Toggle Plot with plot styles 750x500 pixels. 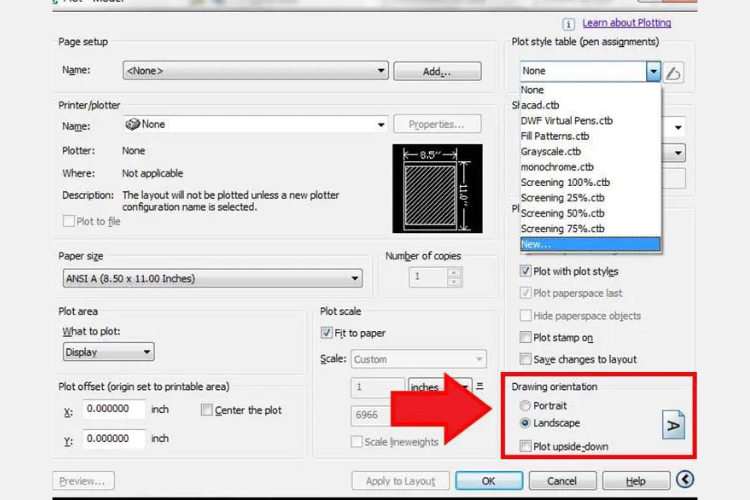(525, 271)
